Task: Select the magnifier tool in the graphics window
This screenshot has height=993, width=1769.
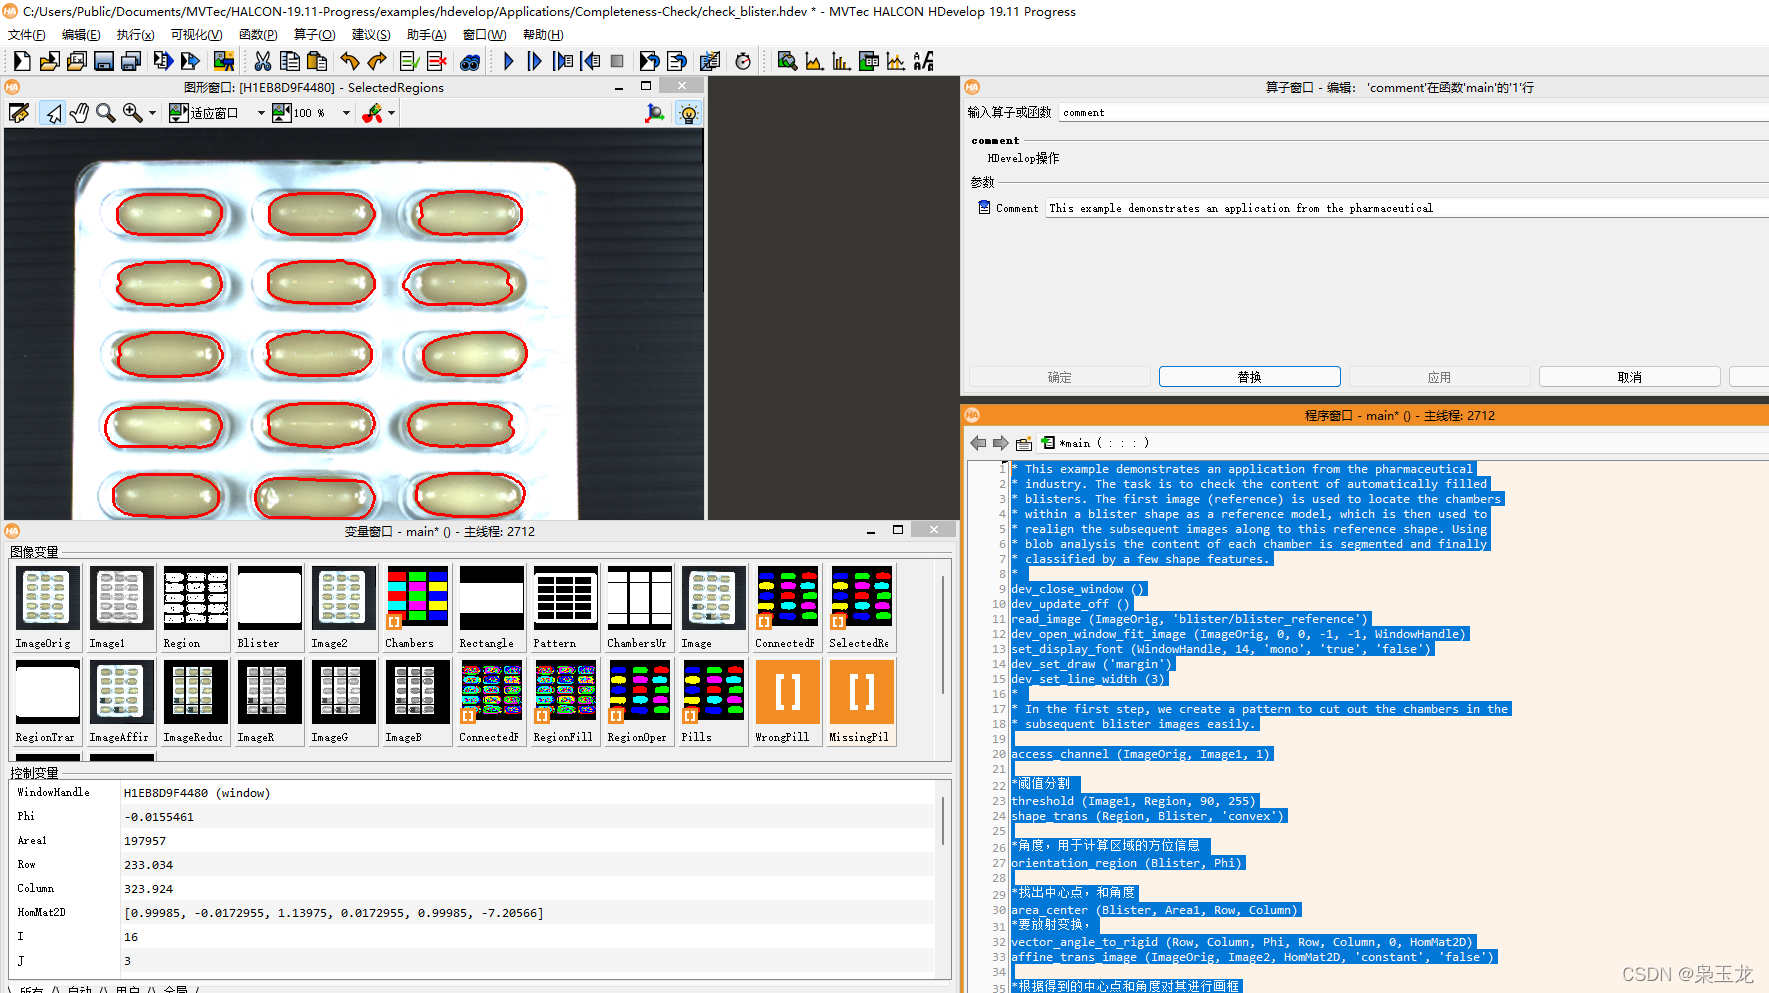Action: (x=105, y=113)
